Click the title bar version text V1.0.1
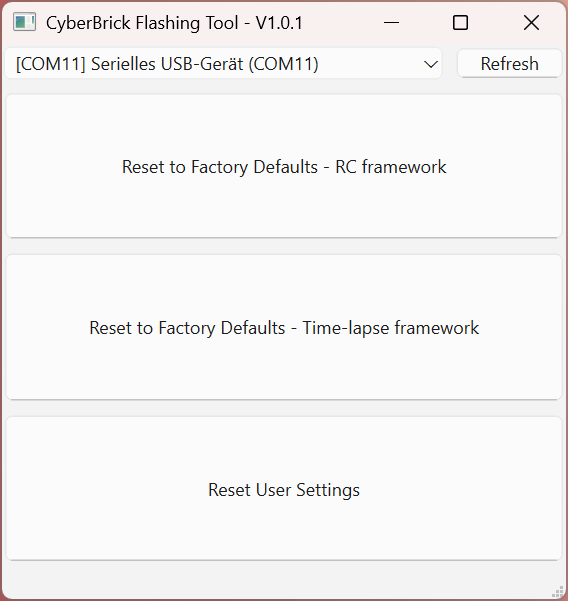The width and height of the screenshot is (568, 601). (x=279, y=23)
